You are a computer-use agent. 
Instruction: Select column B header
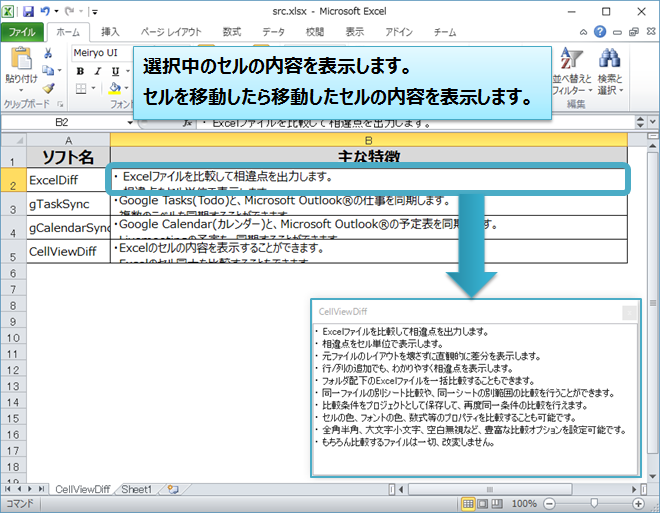tap(369, 140)
